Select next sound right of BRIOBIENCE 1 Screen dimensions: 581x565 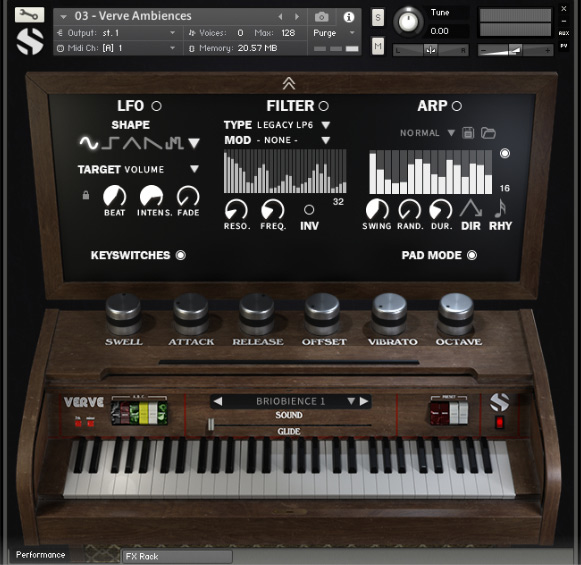pos(364,401)
